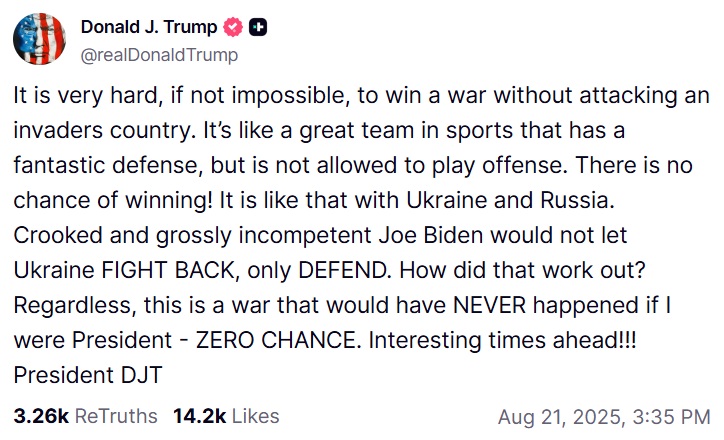Click the capitalized word NEVER
Viewport: 724px width, 440px height.
click(x=489, y=305)
